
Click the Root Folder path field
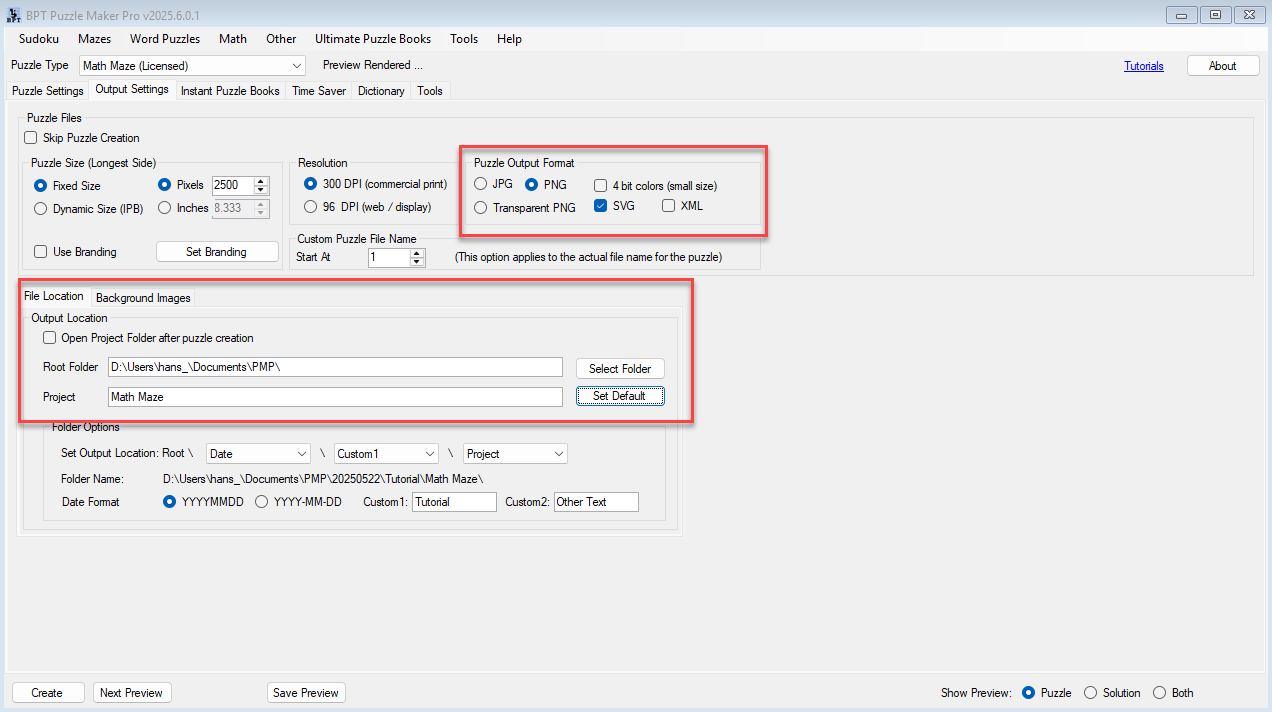(335, 367)
